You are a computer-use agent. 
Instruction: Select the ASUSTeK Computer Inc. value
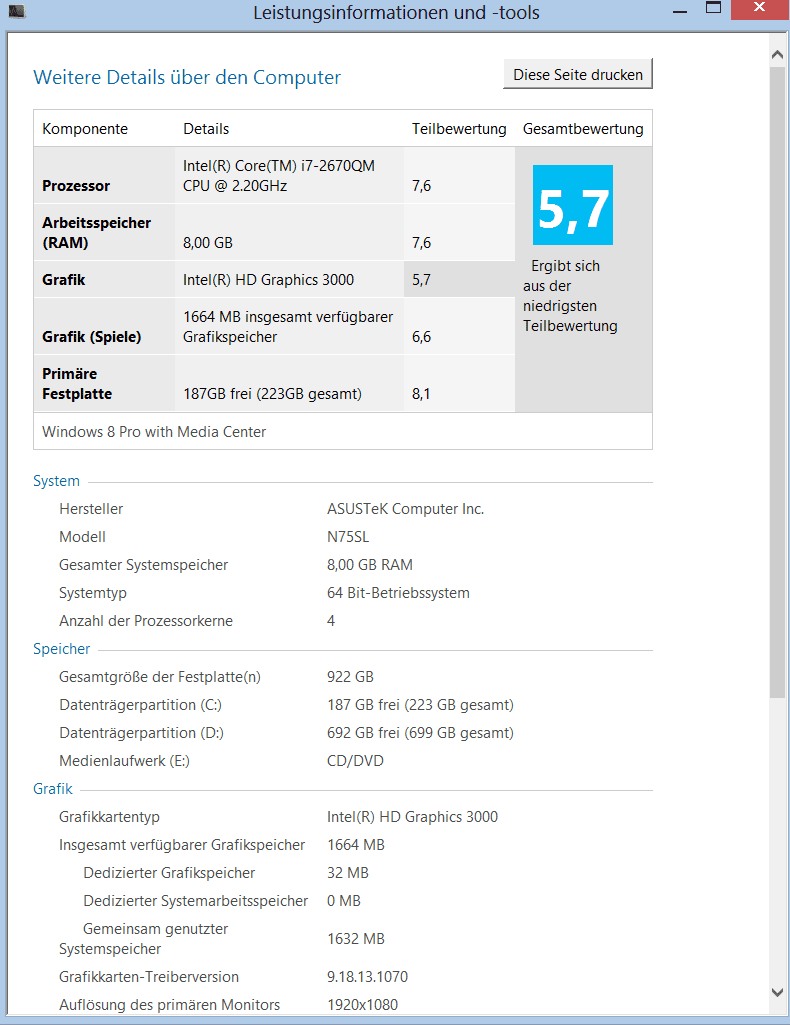coord(405,509)
